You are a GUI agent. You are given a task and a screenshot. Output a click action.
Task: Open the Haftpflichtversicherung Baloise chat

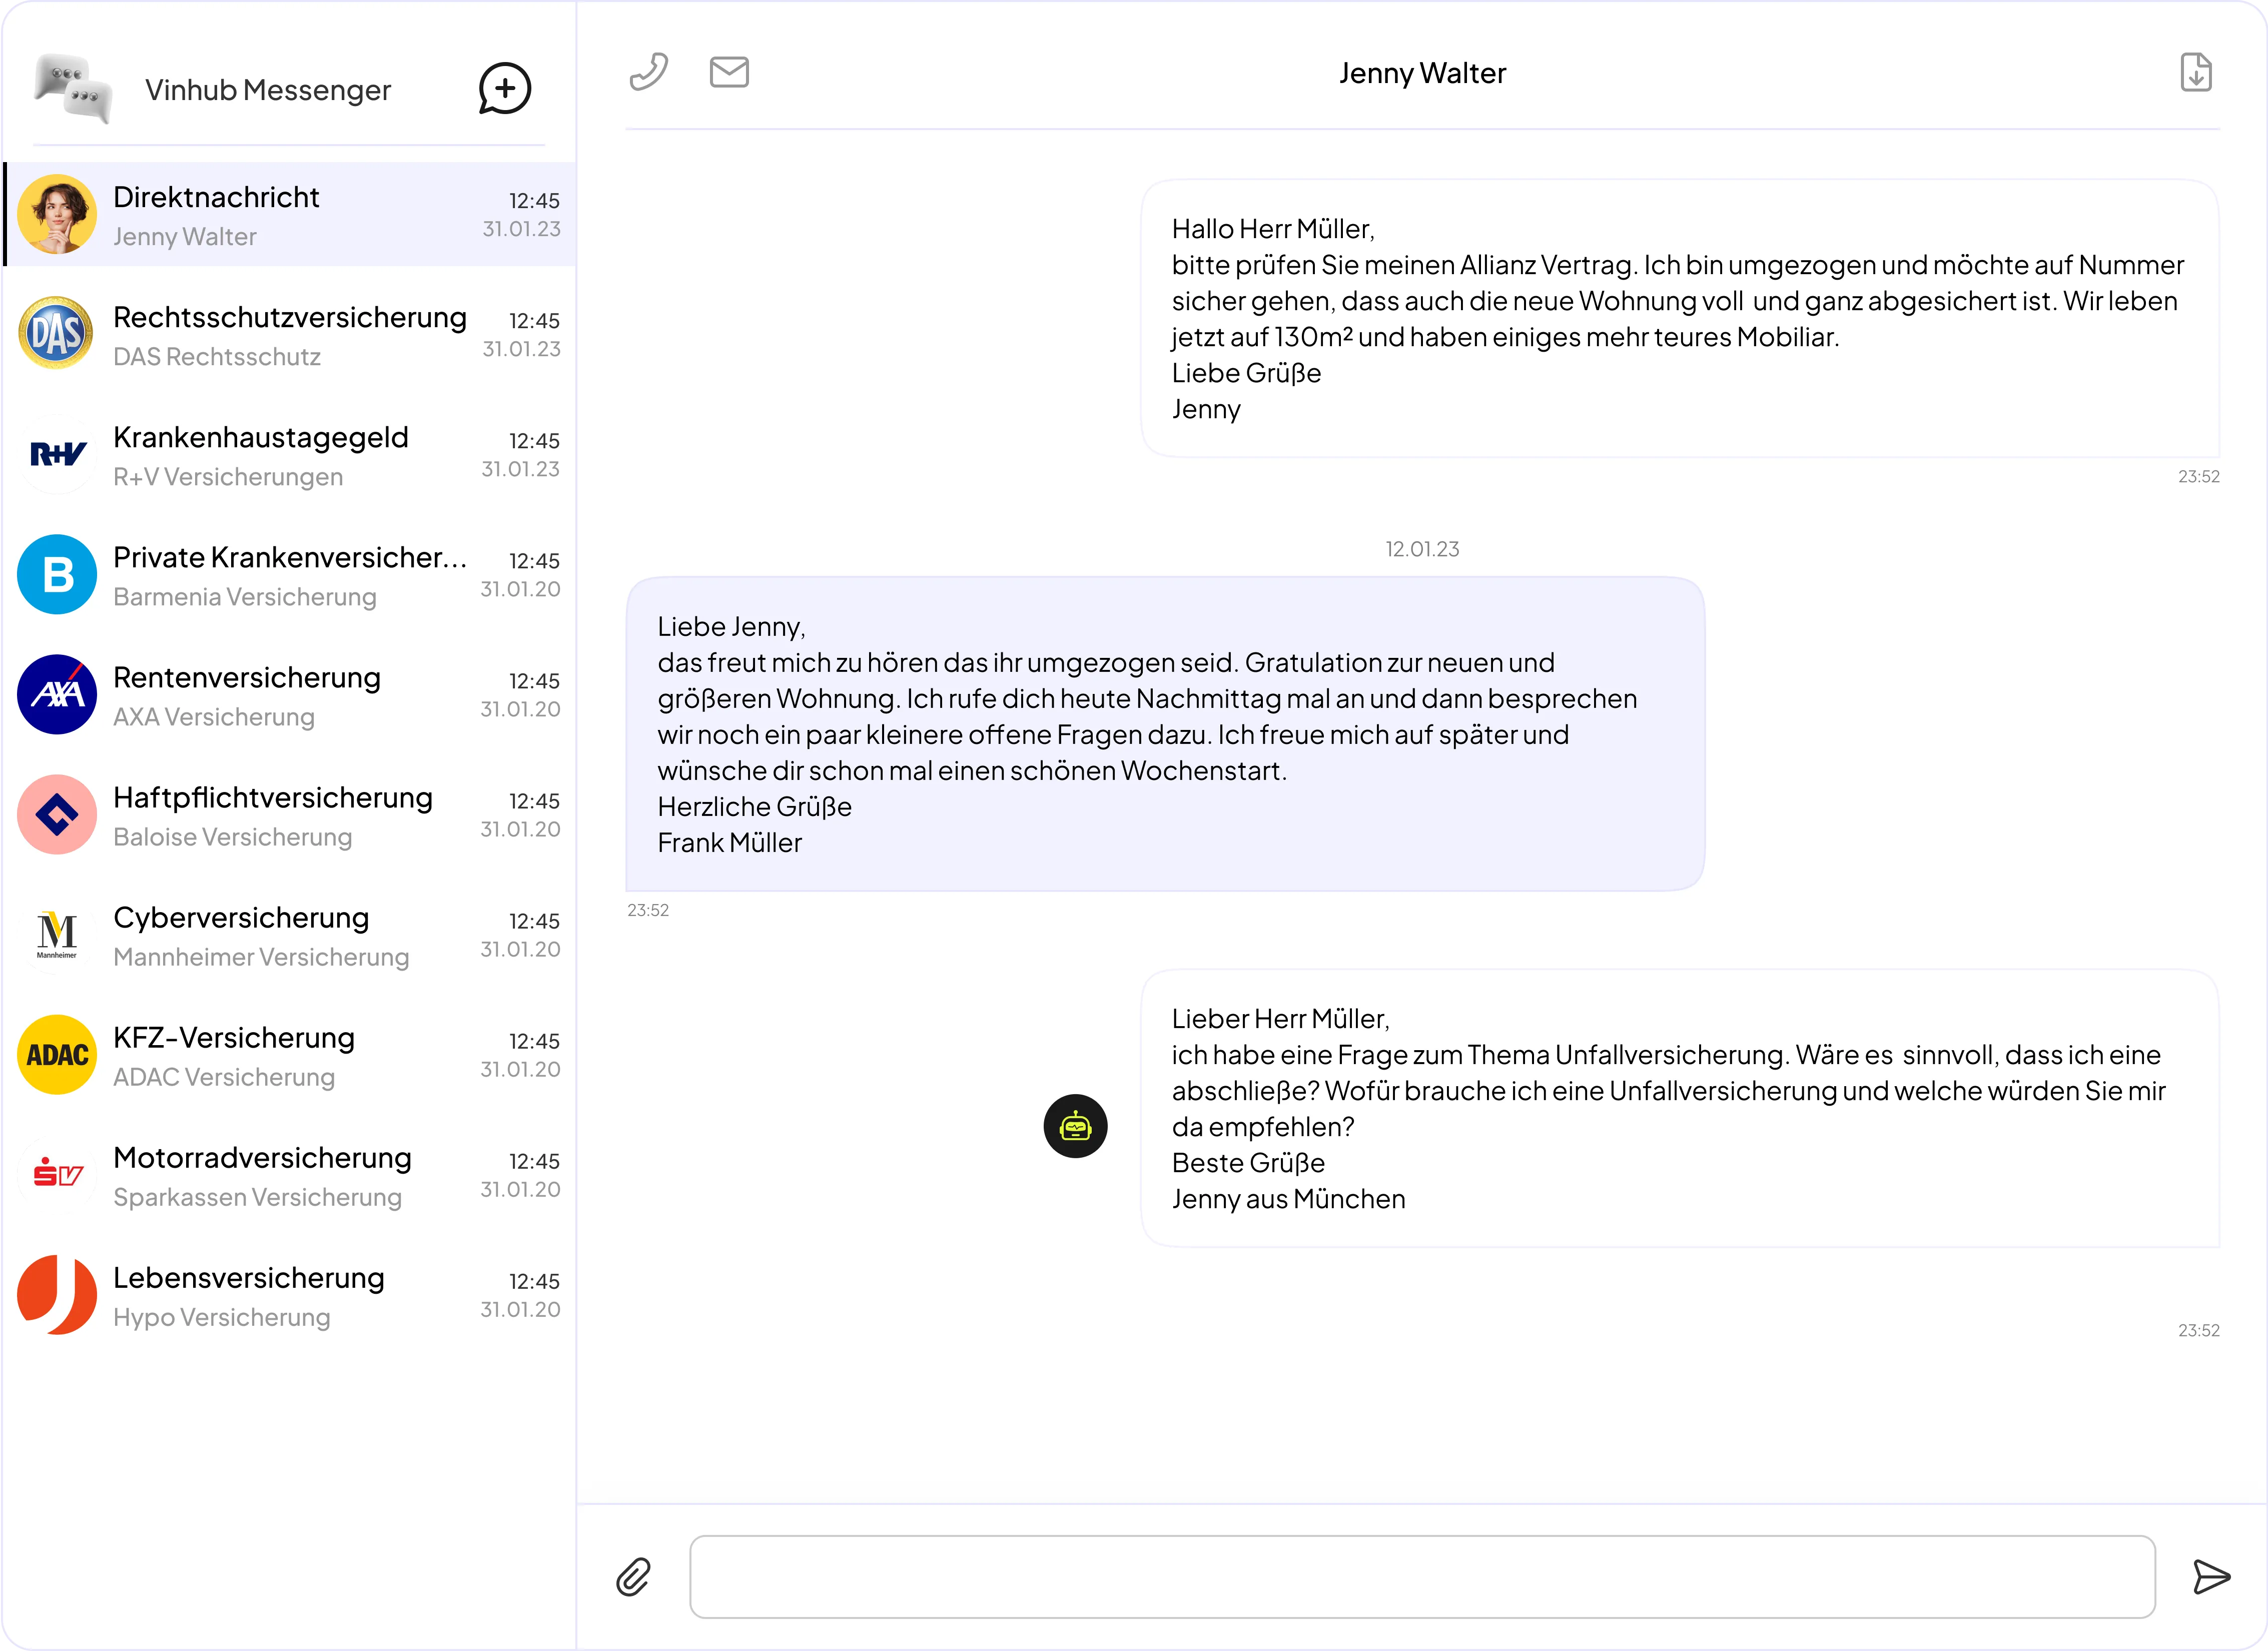click(x=290, y=815)
